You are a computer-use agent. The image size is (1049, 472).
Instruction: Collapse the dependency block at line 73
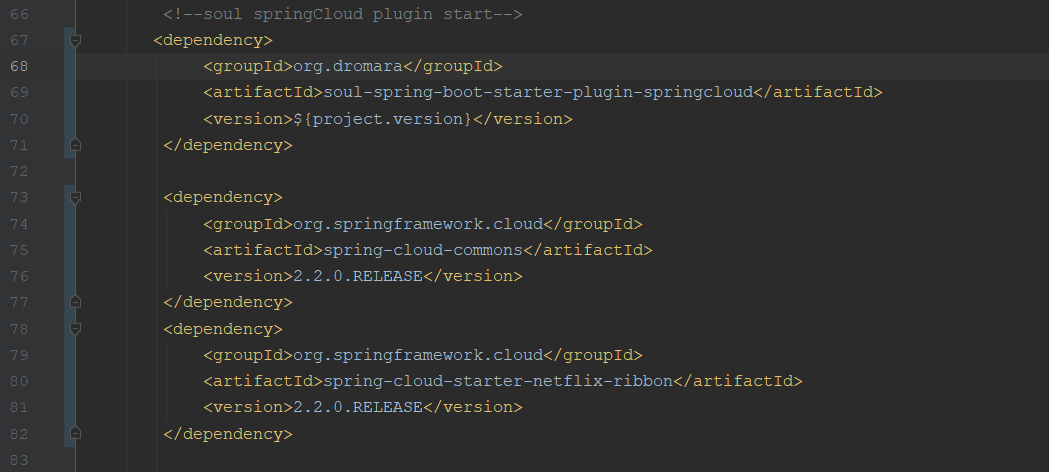point(76,198)
